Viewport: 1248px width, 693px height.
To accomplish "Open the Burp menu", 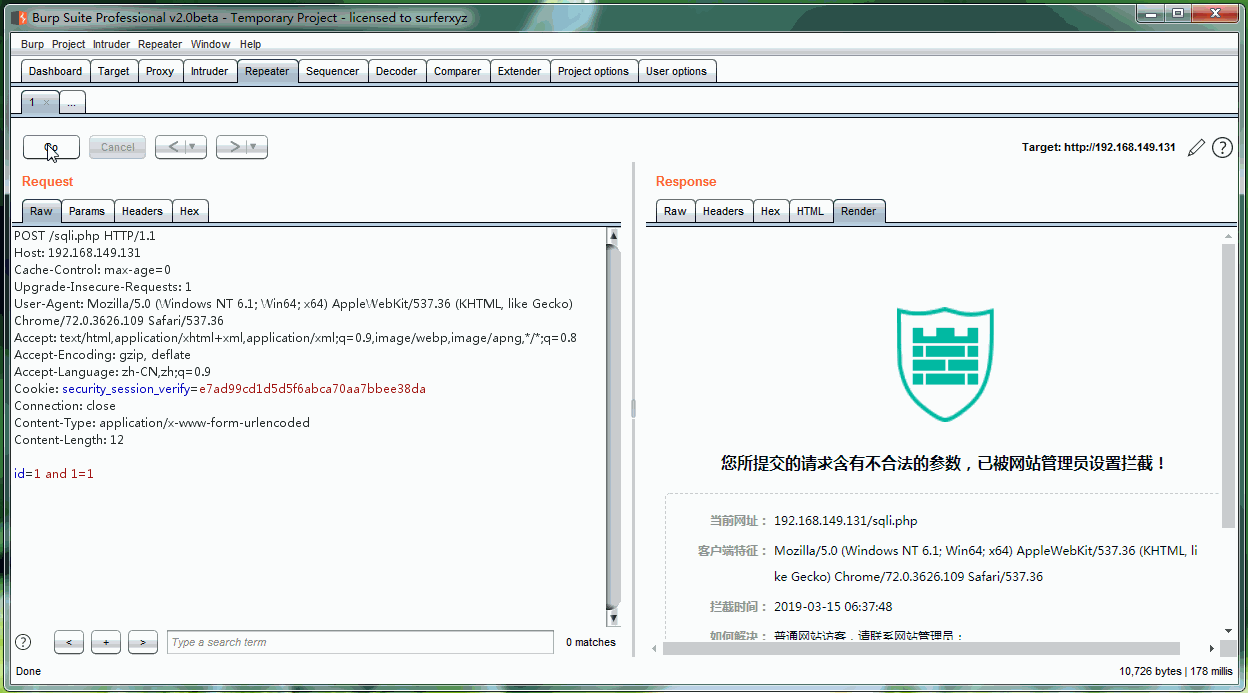I will (x=32, y=44).
